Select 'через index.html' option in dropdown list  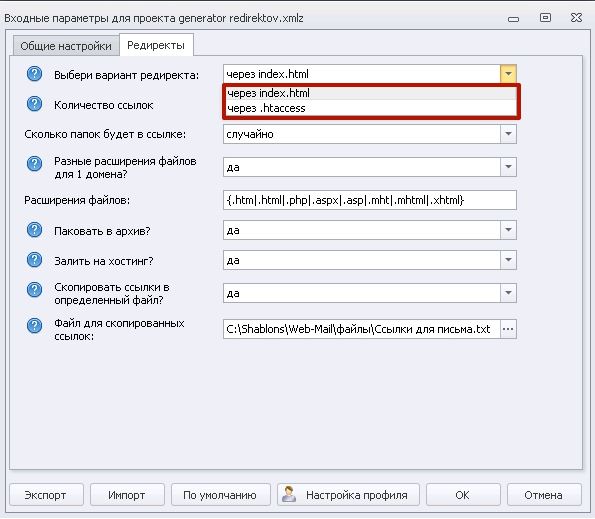click(371, 93)
